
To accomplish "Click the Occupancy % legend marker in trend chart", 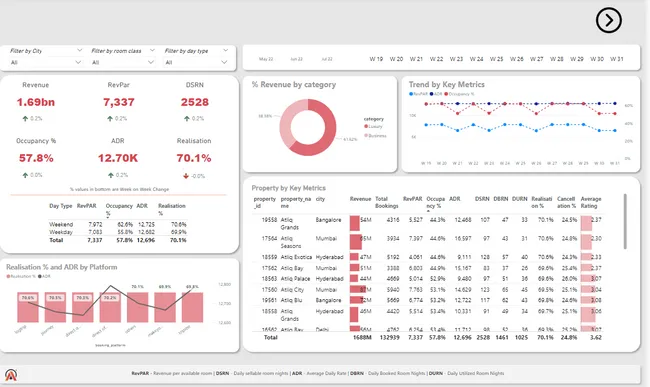I will pos(446,94).
